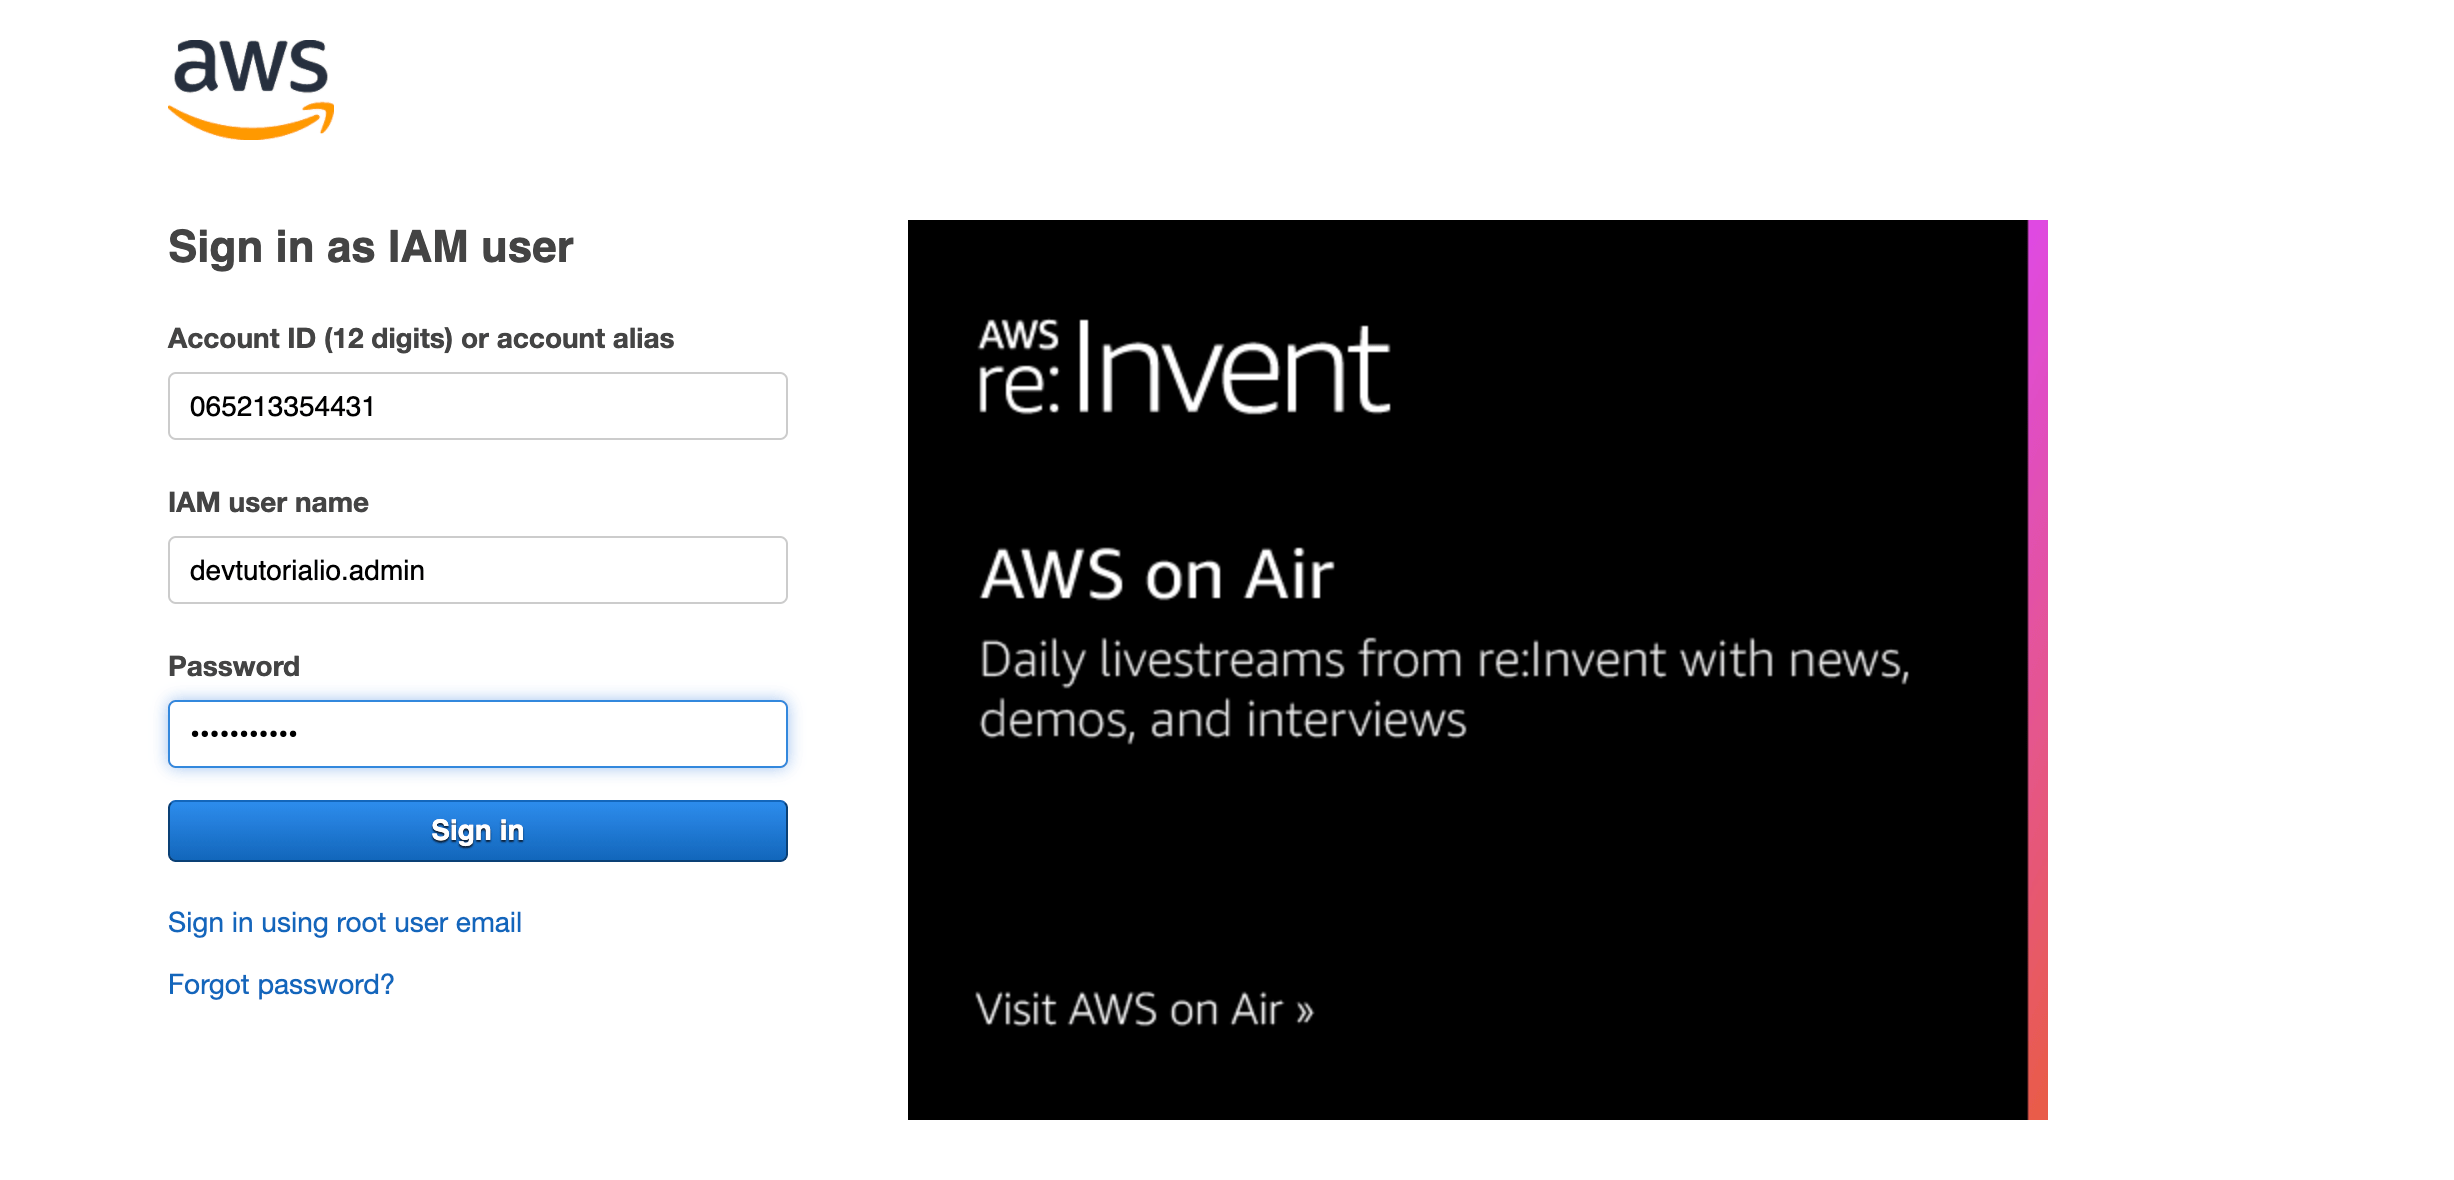Visit AWS on Air via the banner link
Image resolution: width=2454 pixels, height=1180 pixels.
(x=1144, y=1010)
